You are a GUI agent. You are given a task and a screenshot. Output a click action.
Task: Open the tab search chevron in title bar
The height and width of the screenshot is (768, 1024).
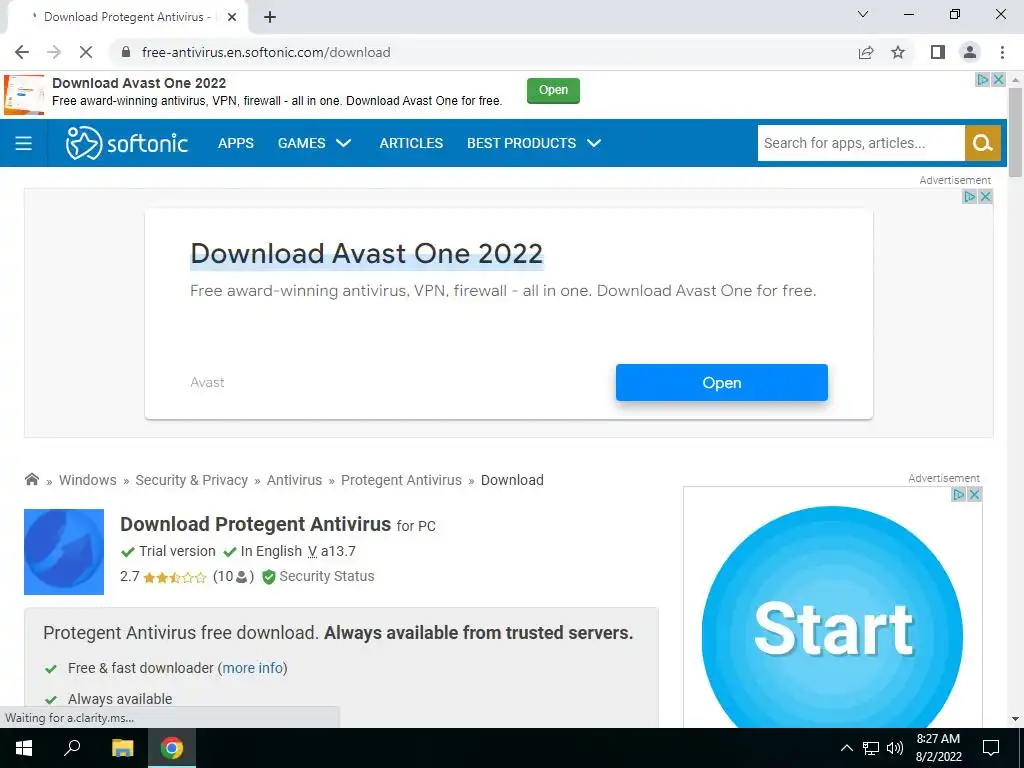(863, 14)
